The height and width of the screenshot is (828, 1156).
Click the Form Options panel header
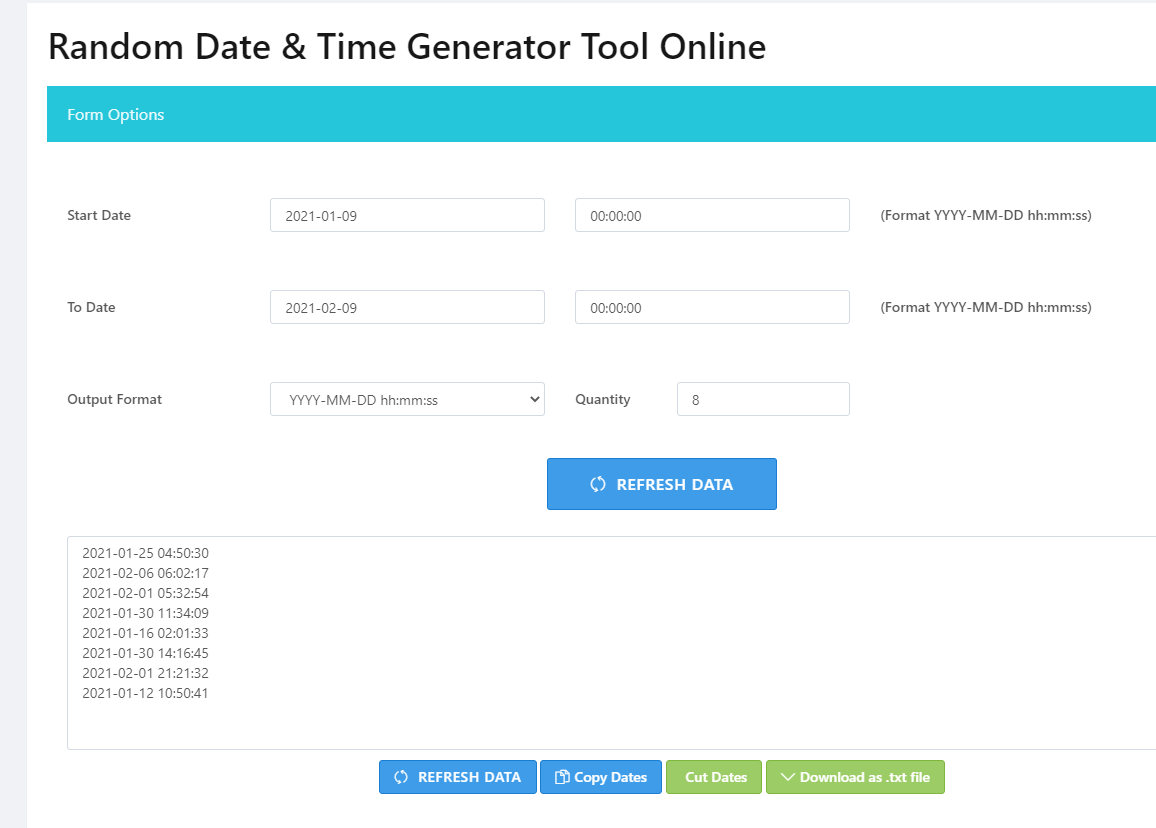pyautogui.click(x=600, y=114)
